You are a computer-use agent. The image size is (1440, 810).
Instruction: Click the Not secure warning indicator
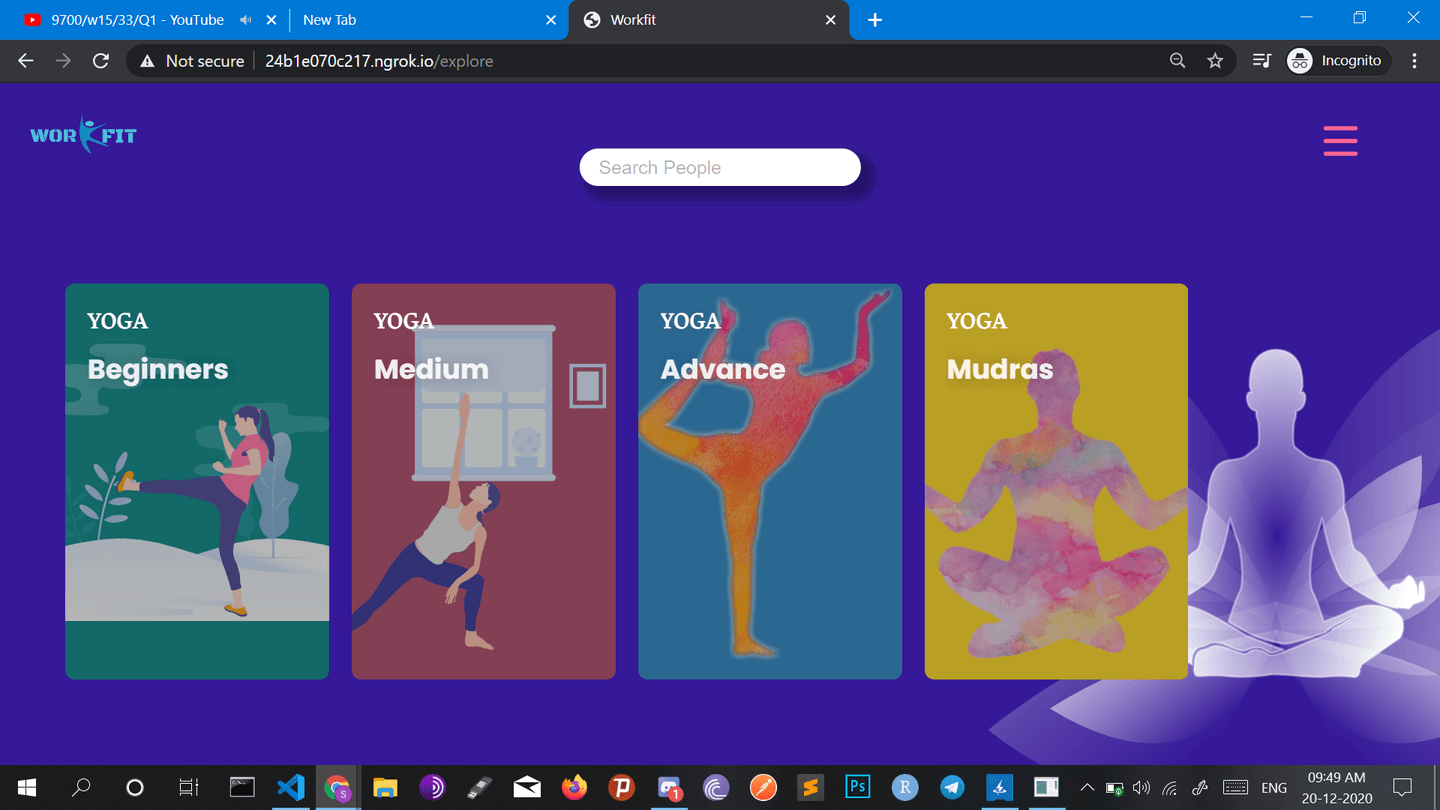point(192,61)
